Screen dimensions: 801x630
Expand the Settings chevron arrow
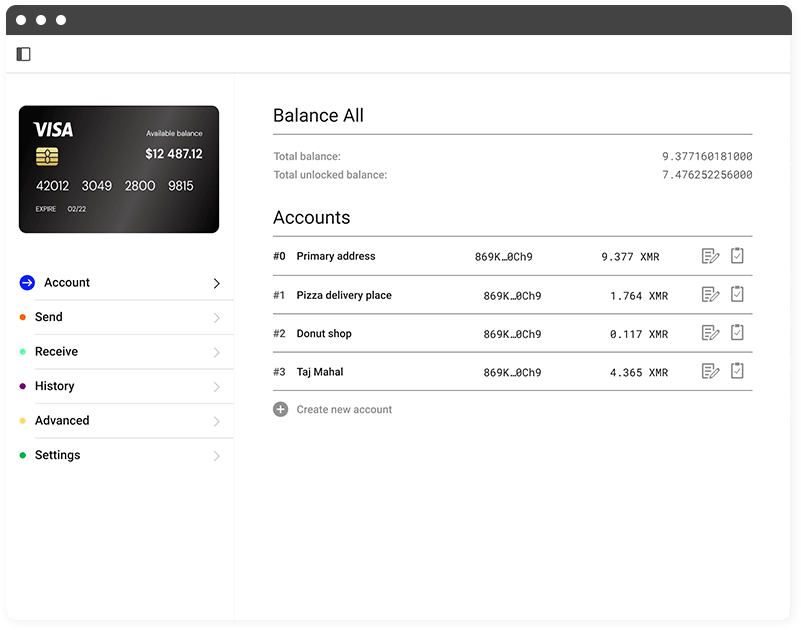[217, 456]
